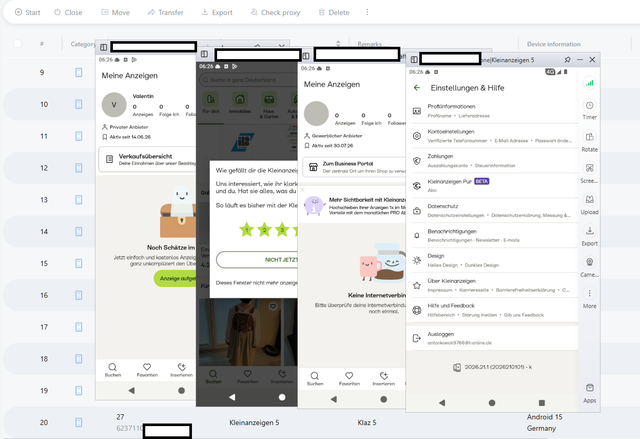Click the Export toolbar button
Screen dimensions: 640x439
coord(217,12)
